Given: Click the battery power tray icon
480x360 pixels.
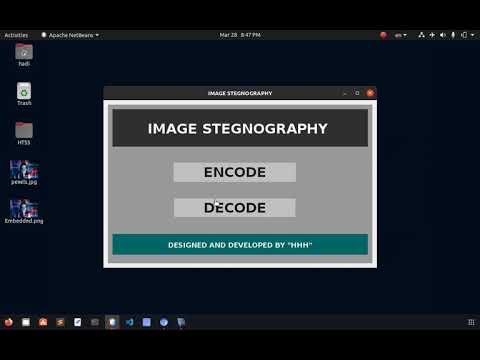Looking at the screenshot, I should [464, 35].
